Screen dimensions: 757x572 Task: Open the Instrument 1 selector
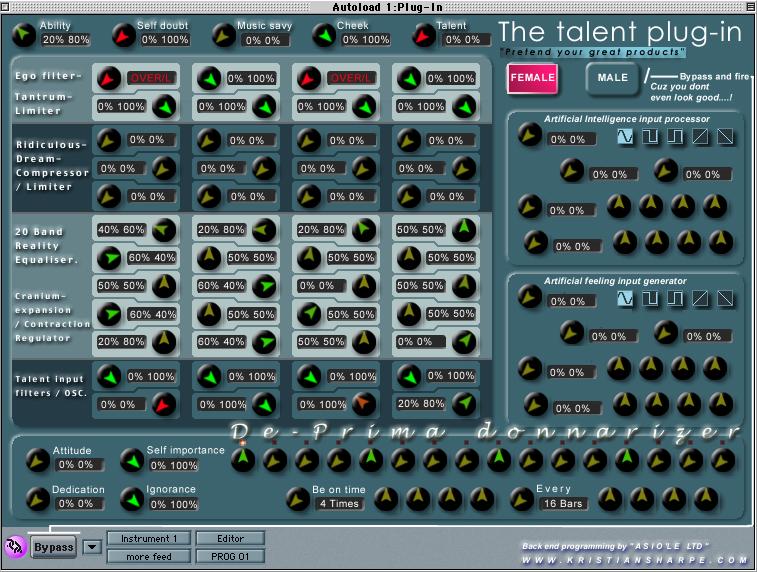coord(148,539)
